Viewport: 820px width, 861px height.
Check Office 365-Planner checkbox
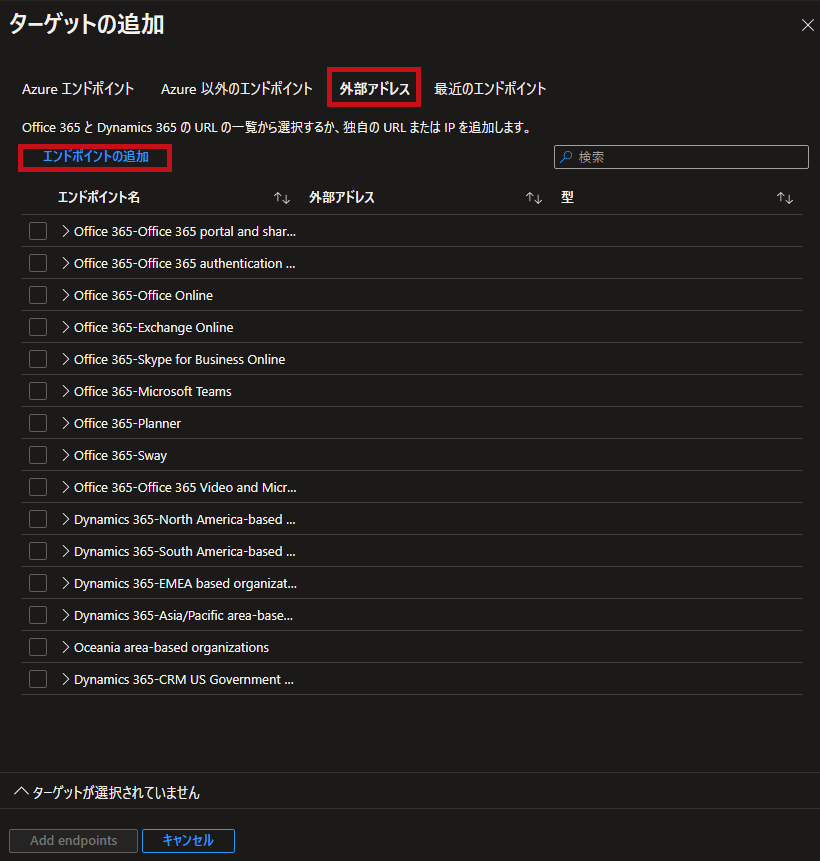[38, 423]
